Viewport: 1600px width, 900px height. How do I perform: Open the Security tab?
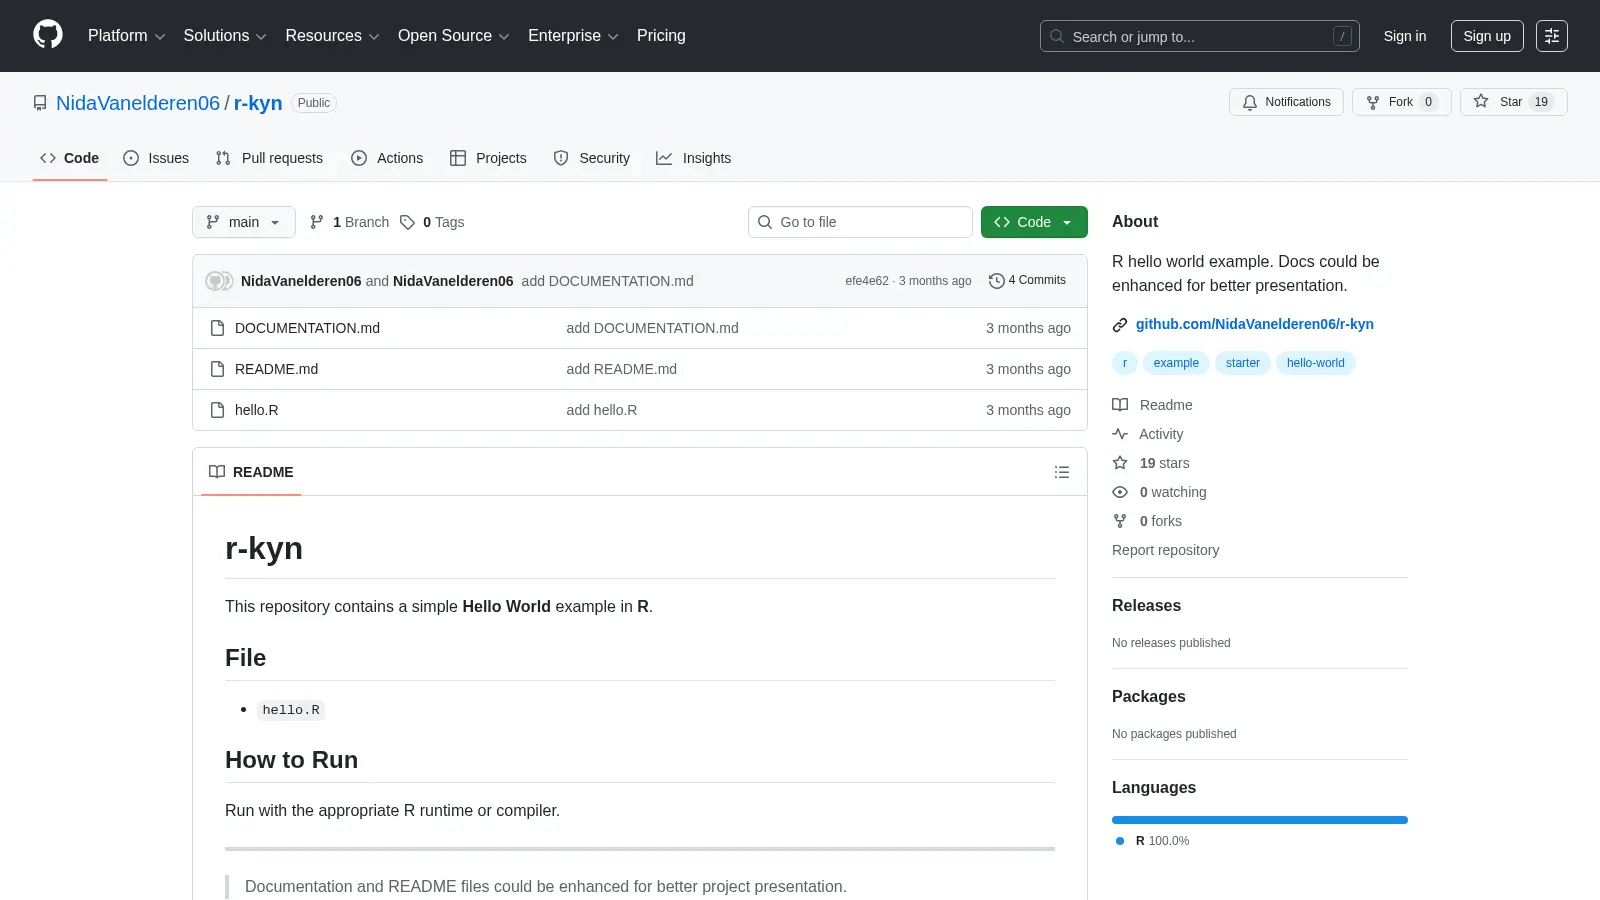[592, 158]
